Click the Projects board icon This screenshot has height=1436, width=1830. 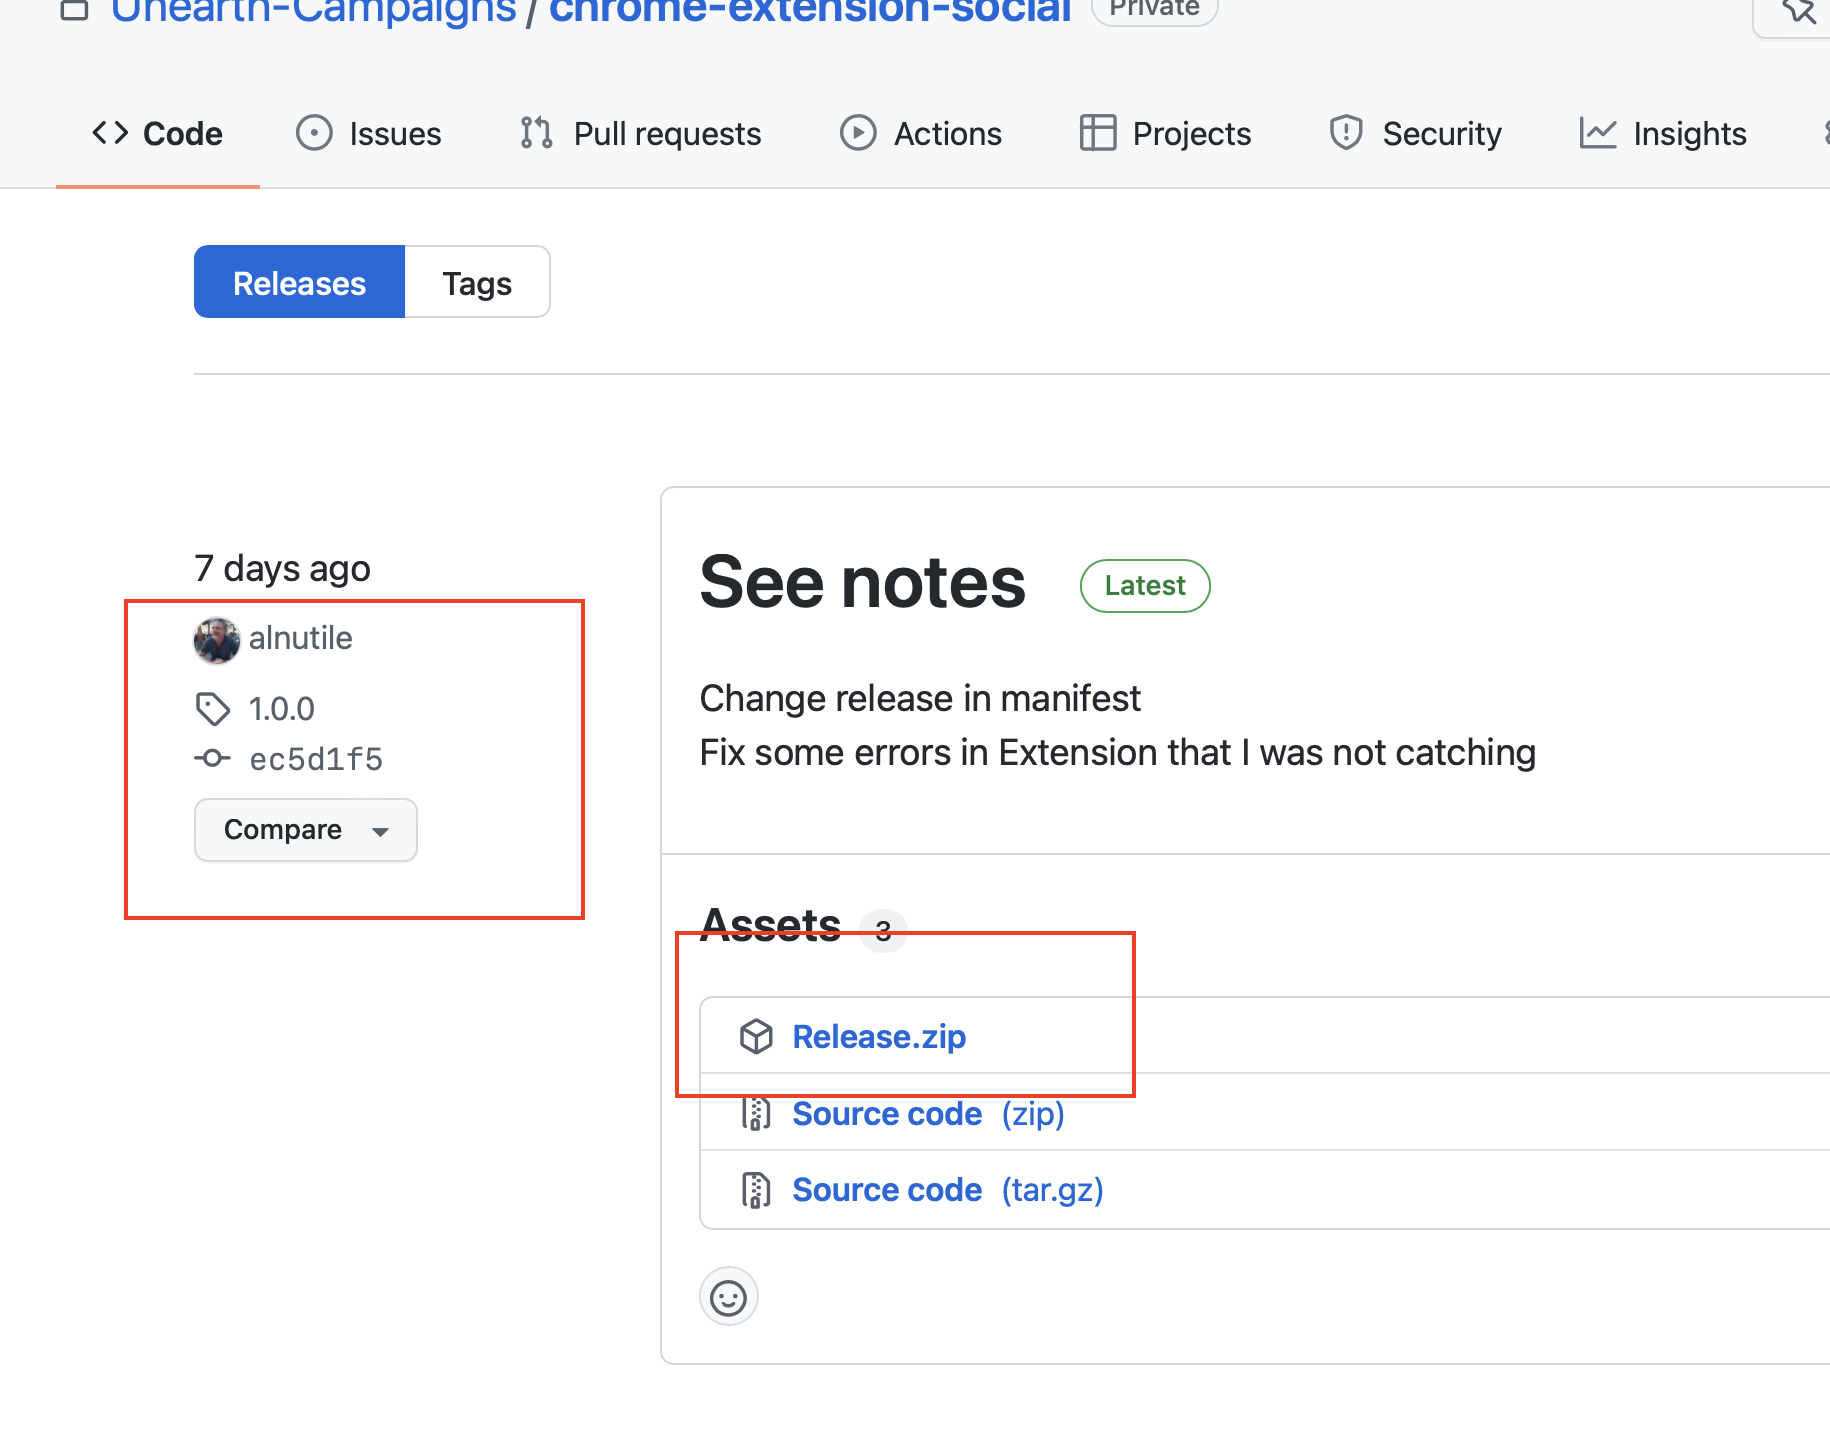1097,132
